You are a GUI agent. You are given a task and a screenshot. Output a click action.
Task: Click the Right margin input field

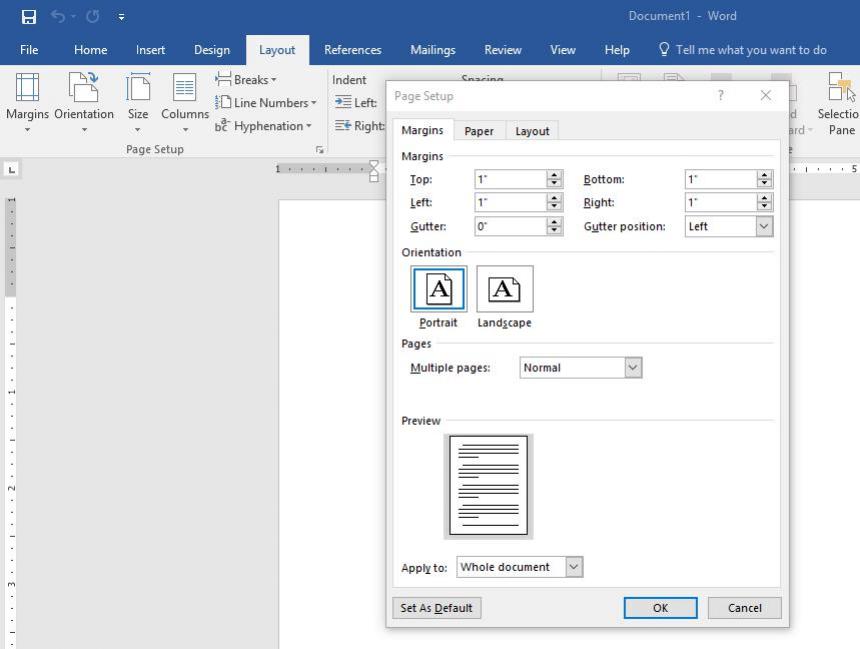pyautogui.click(x=721, y=202)
